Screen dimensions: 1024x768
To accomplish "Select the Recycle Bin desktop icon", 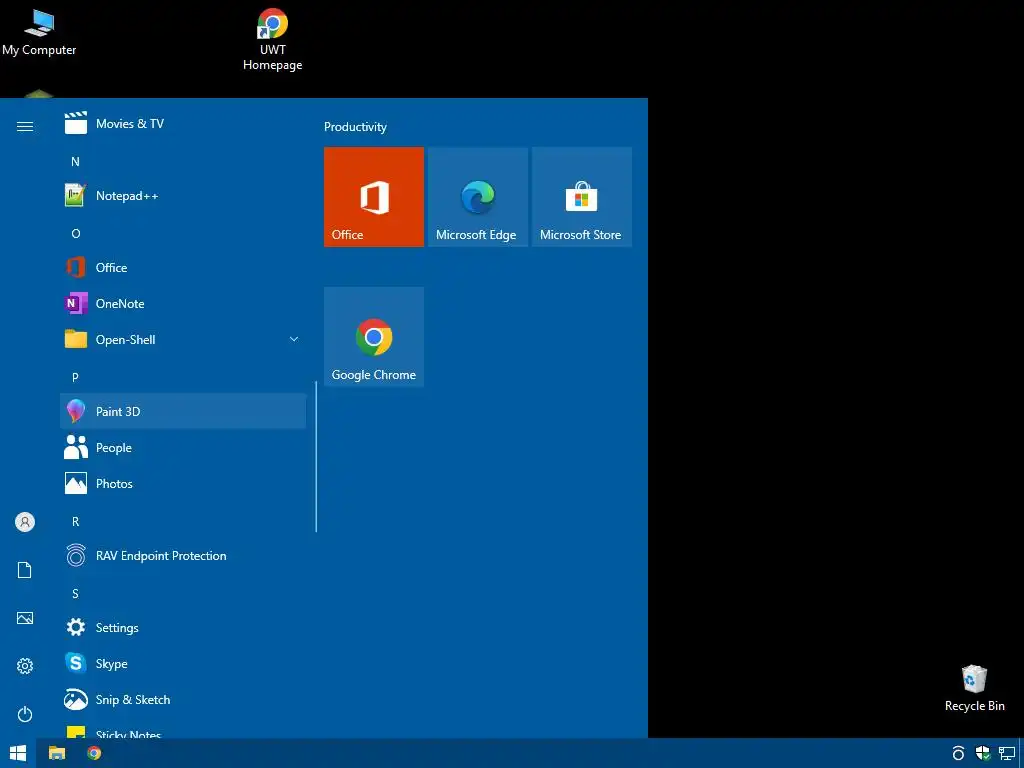I will tap(974, 688).
